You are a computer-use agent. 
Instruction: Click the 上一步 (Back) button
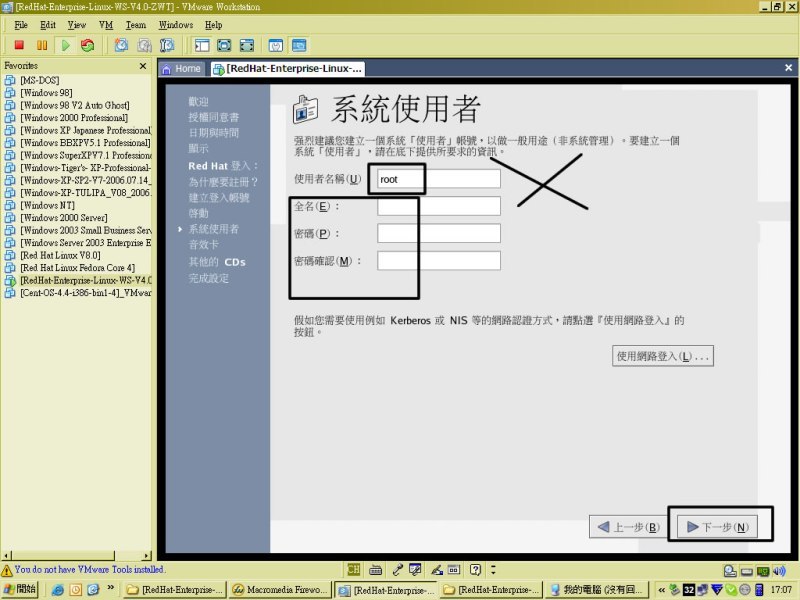click(x=629, y=527)
